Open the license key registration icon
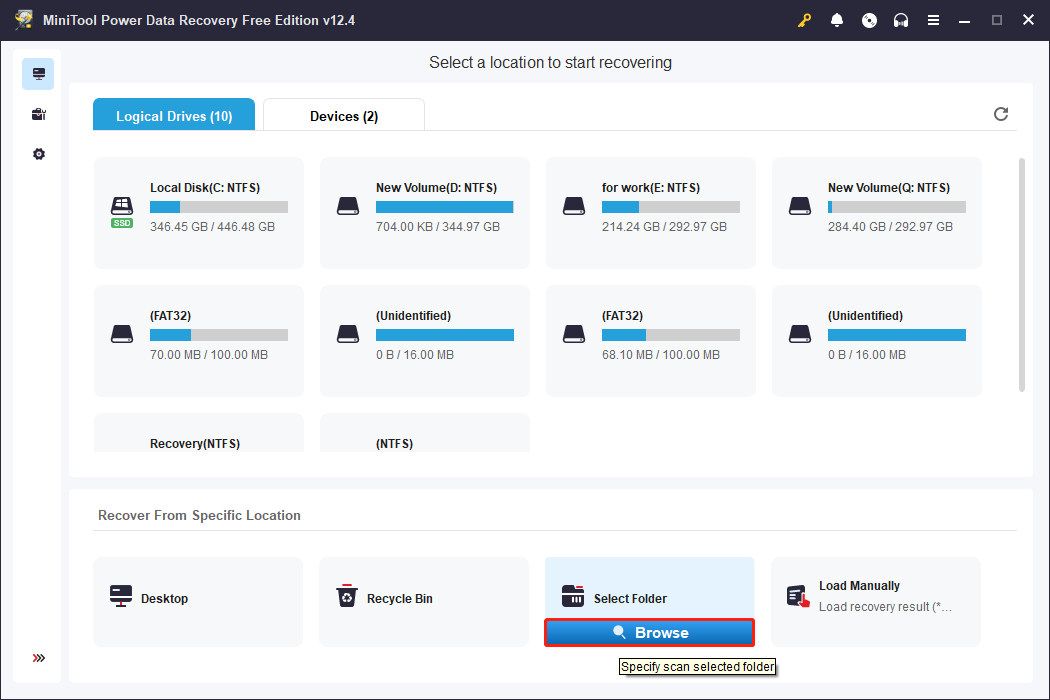This screenshot has width=1050, height=700. pyautogui.click(x=805, y=20)
